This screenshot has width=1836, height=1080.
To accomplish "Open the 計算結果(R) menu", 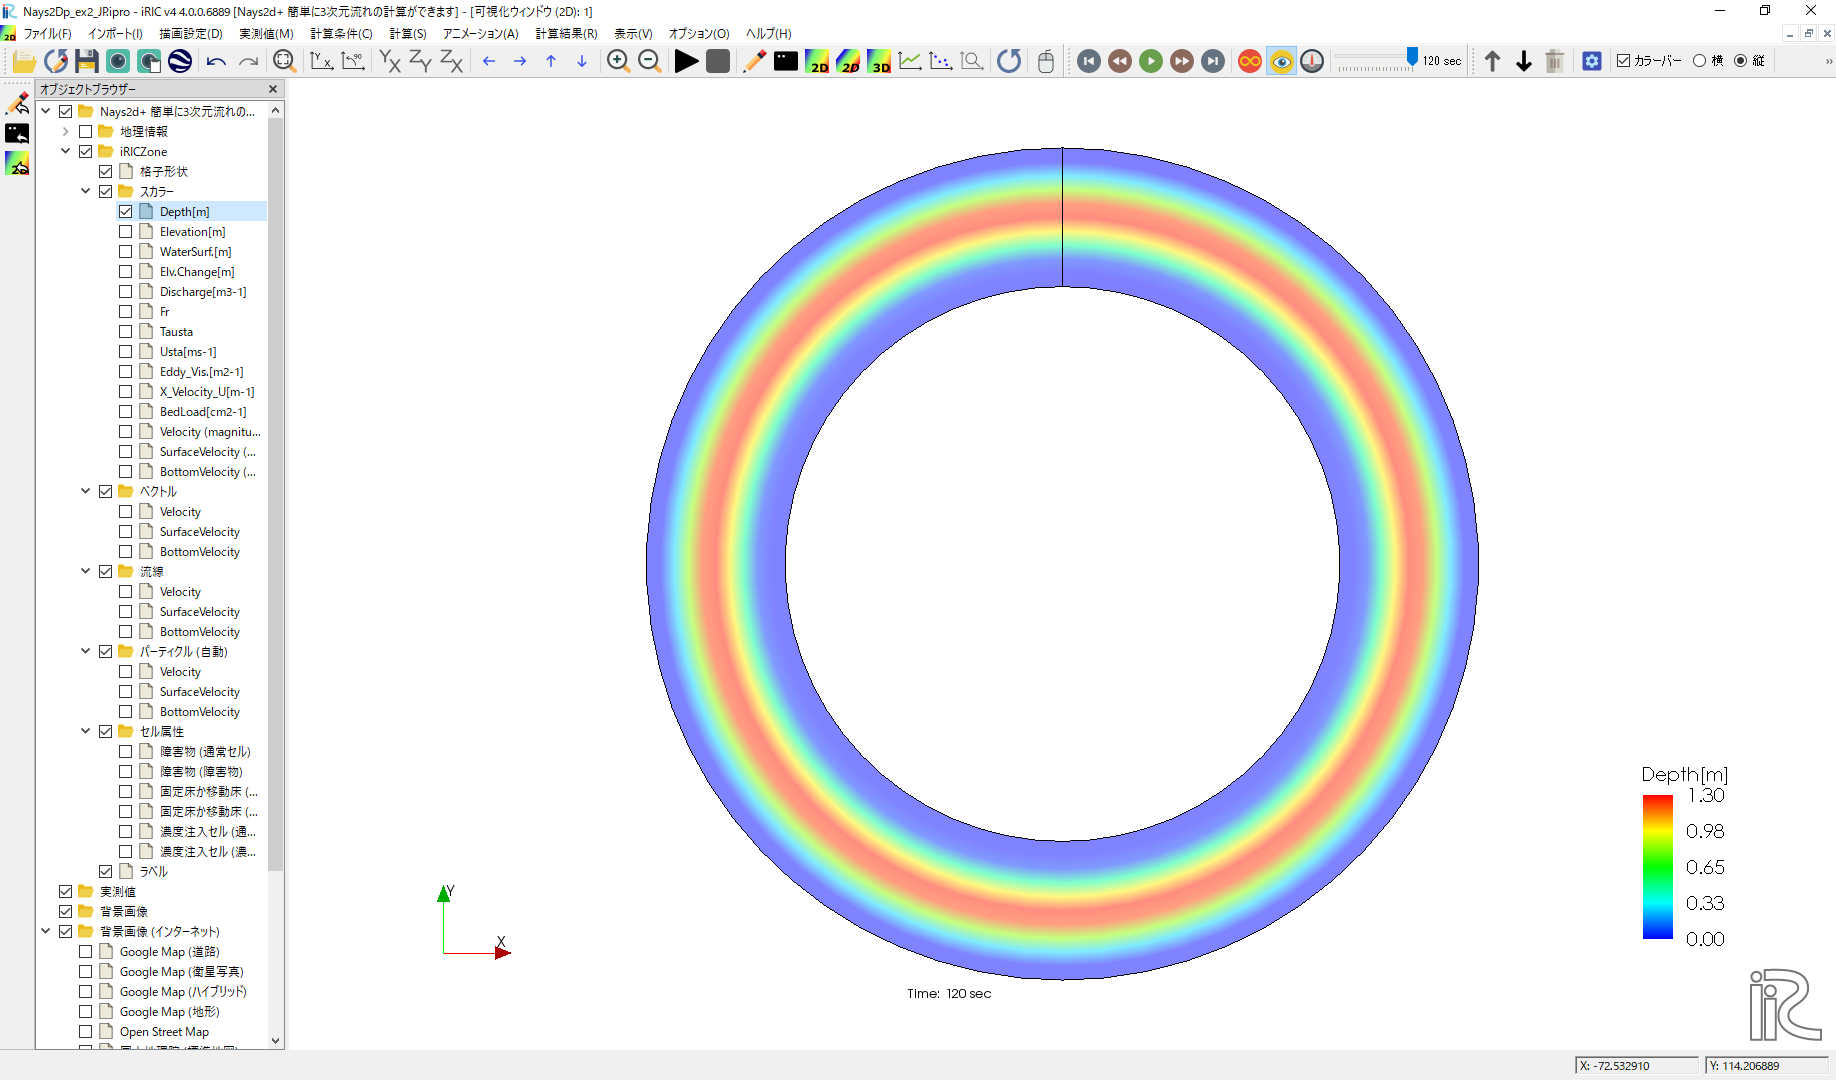I will pyautogui.click(x=566, y=34).
